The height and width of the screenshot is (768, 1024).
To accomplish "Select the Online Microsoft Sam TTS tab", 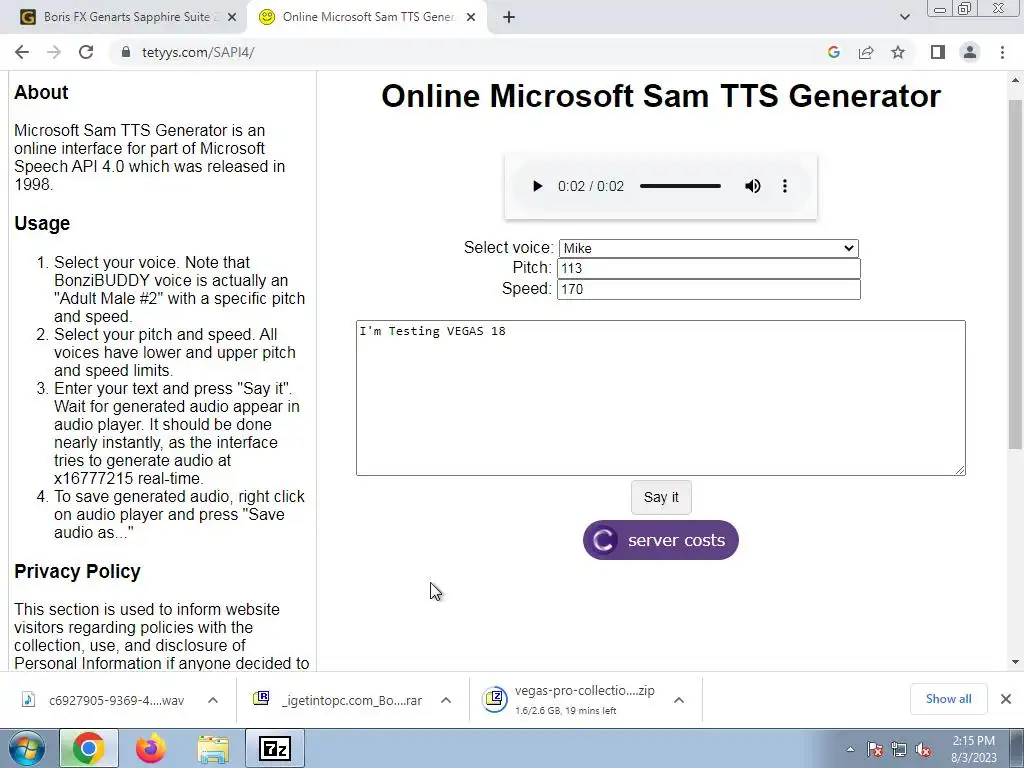I will point(366,17).
